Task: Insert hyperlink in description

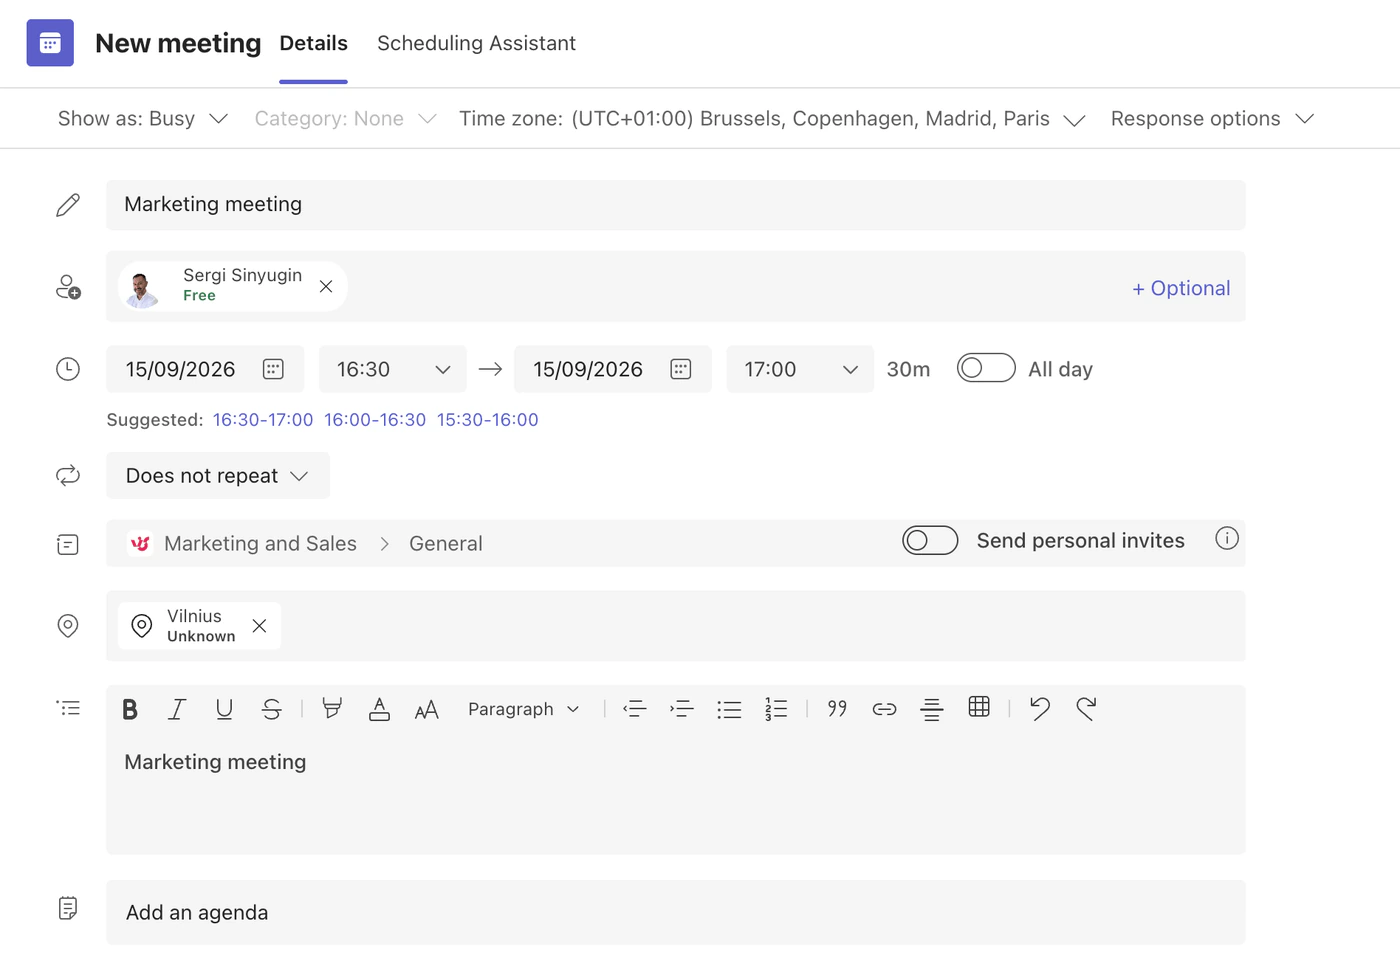Action: (x=884, y=709)
